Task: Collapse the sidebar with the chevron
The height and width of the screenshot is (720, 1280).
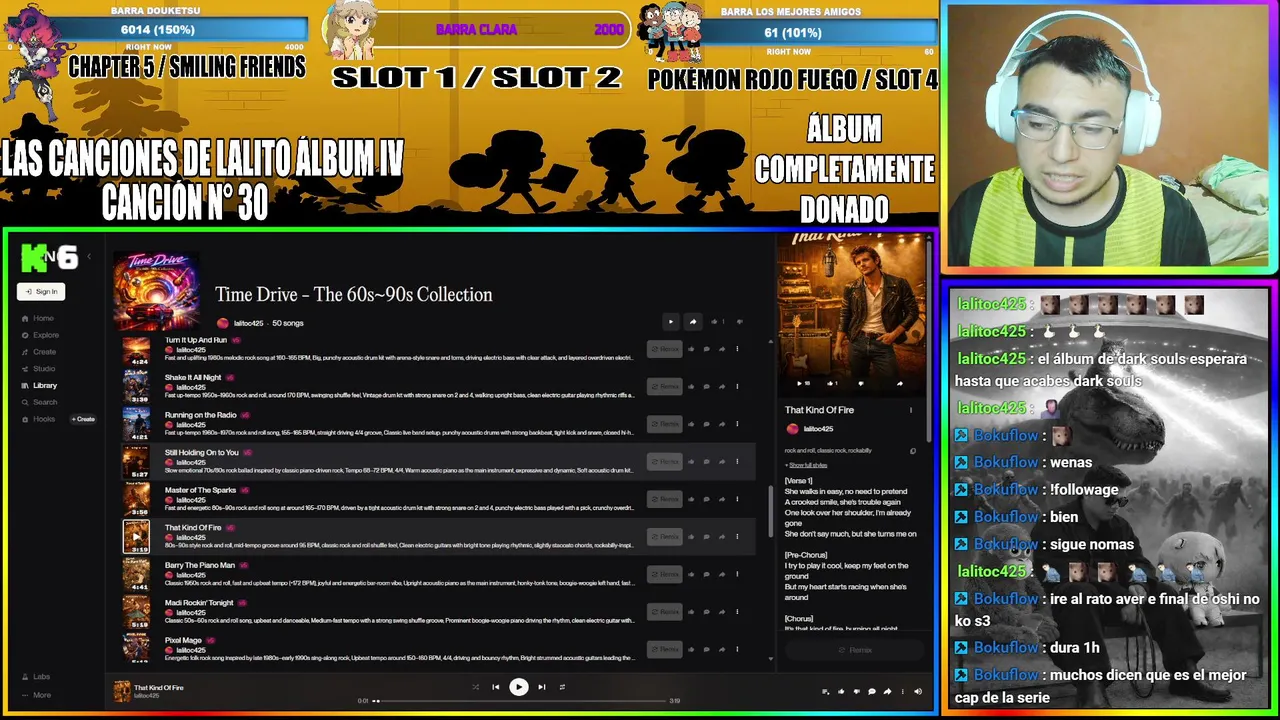Action: click(89, 257)
